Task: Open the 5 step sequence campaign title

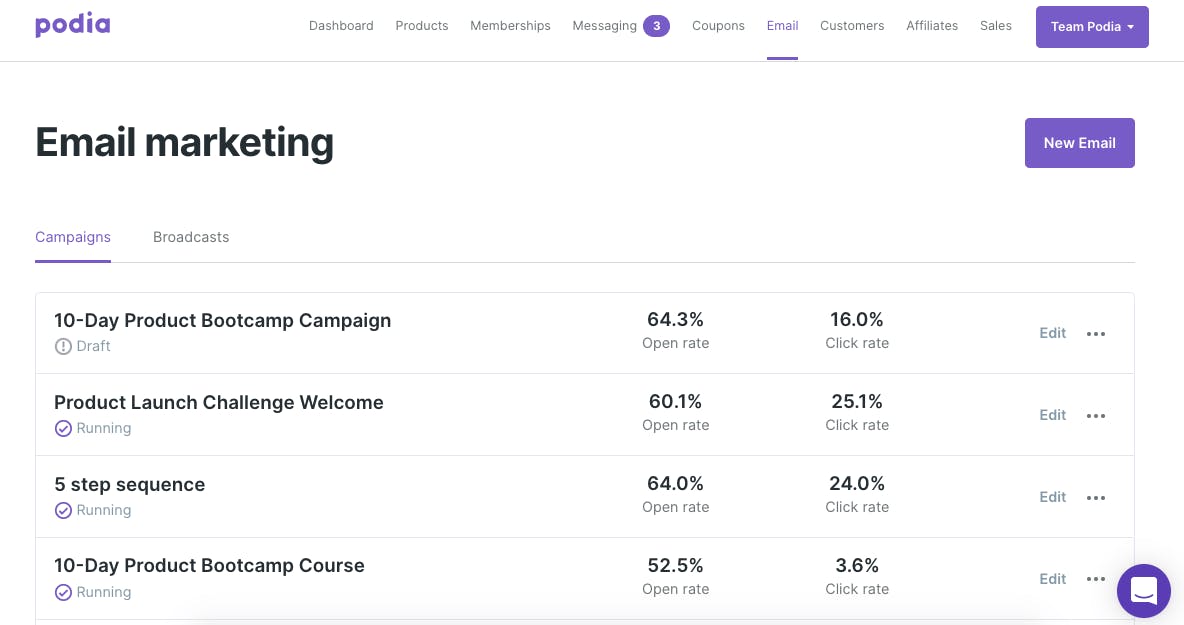Action: click(129, 485)
